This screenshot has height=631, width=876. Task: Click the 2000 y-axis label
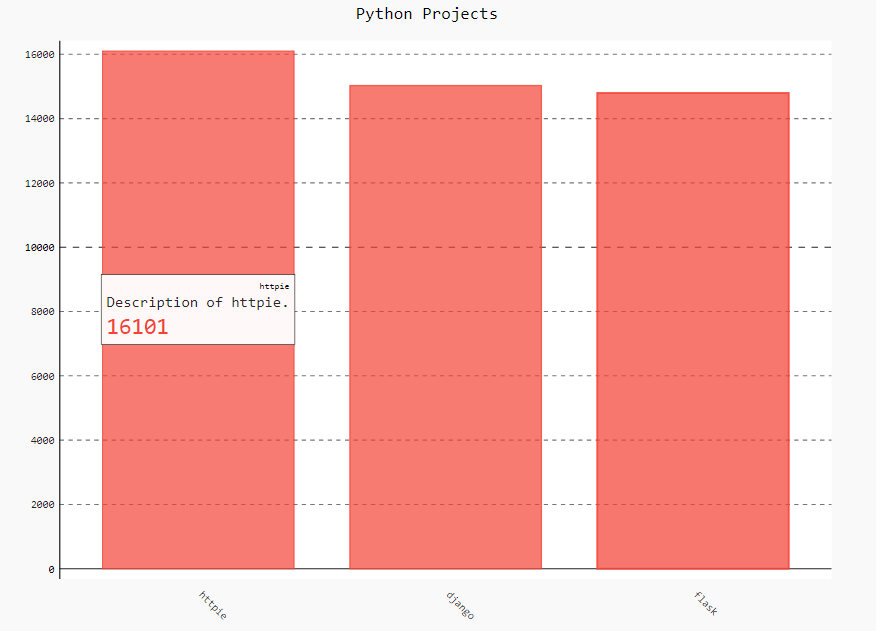[x=42, y=504]
